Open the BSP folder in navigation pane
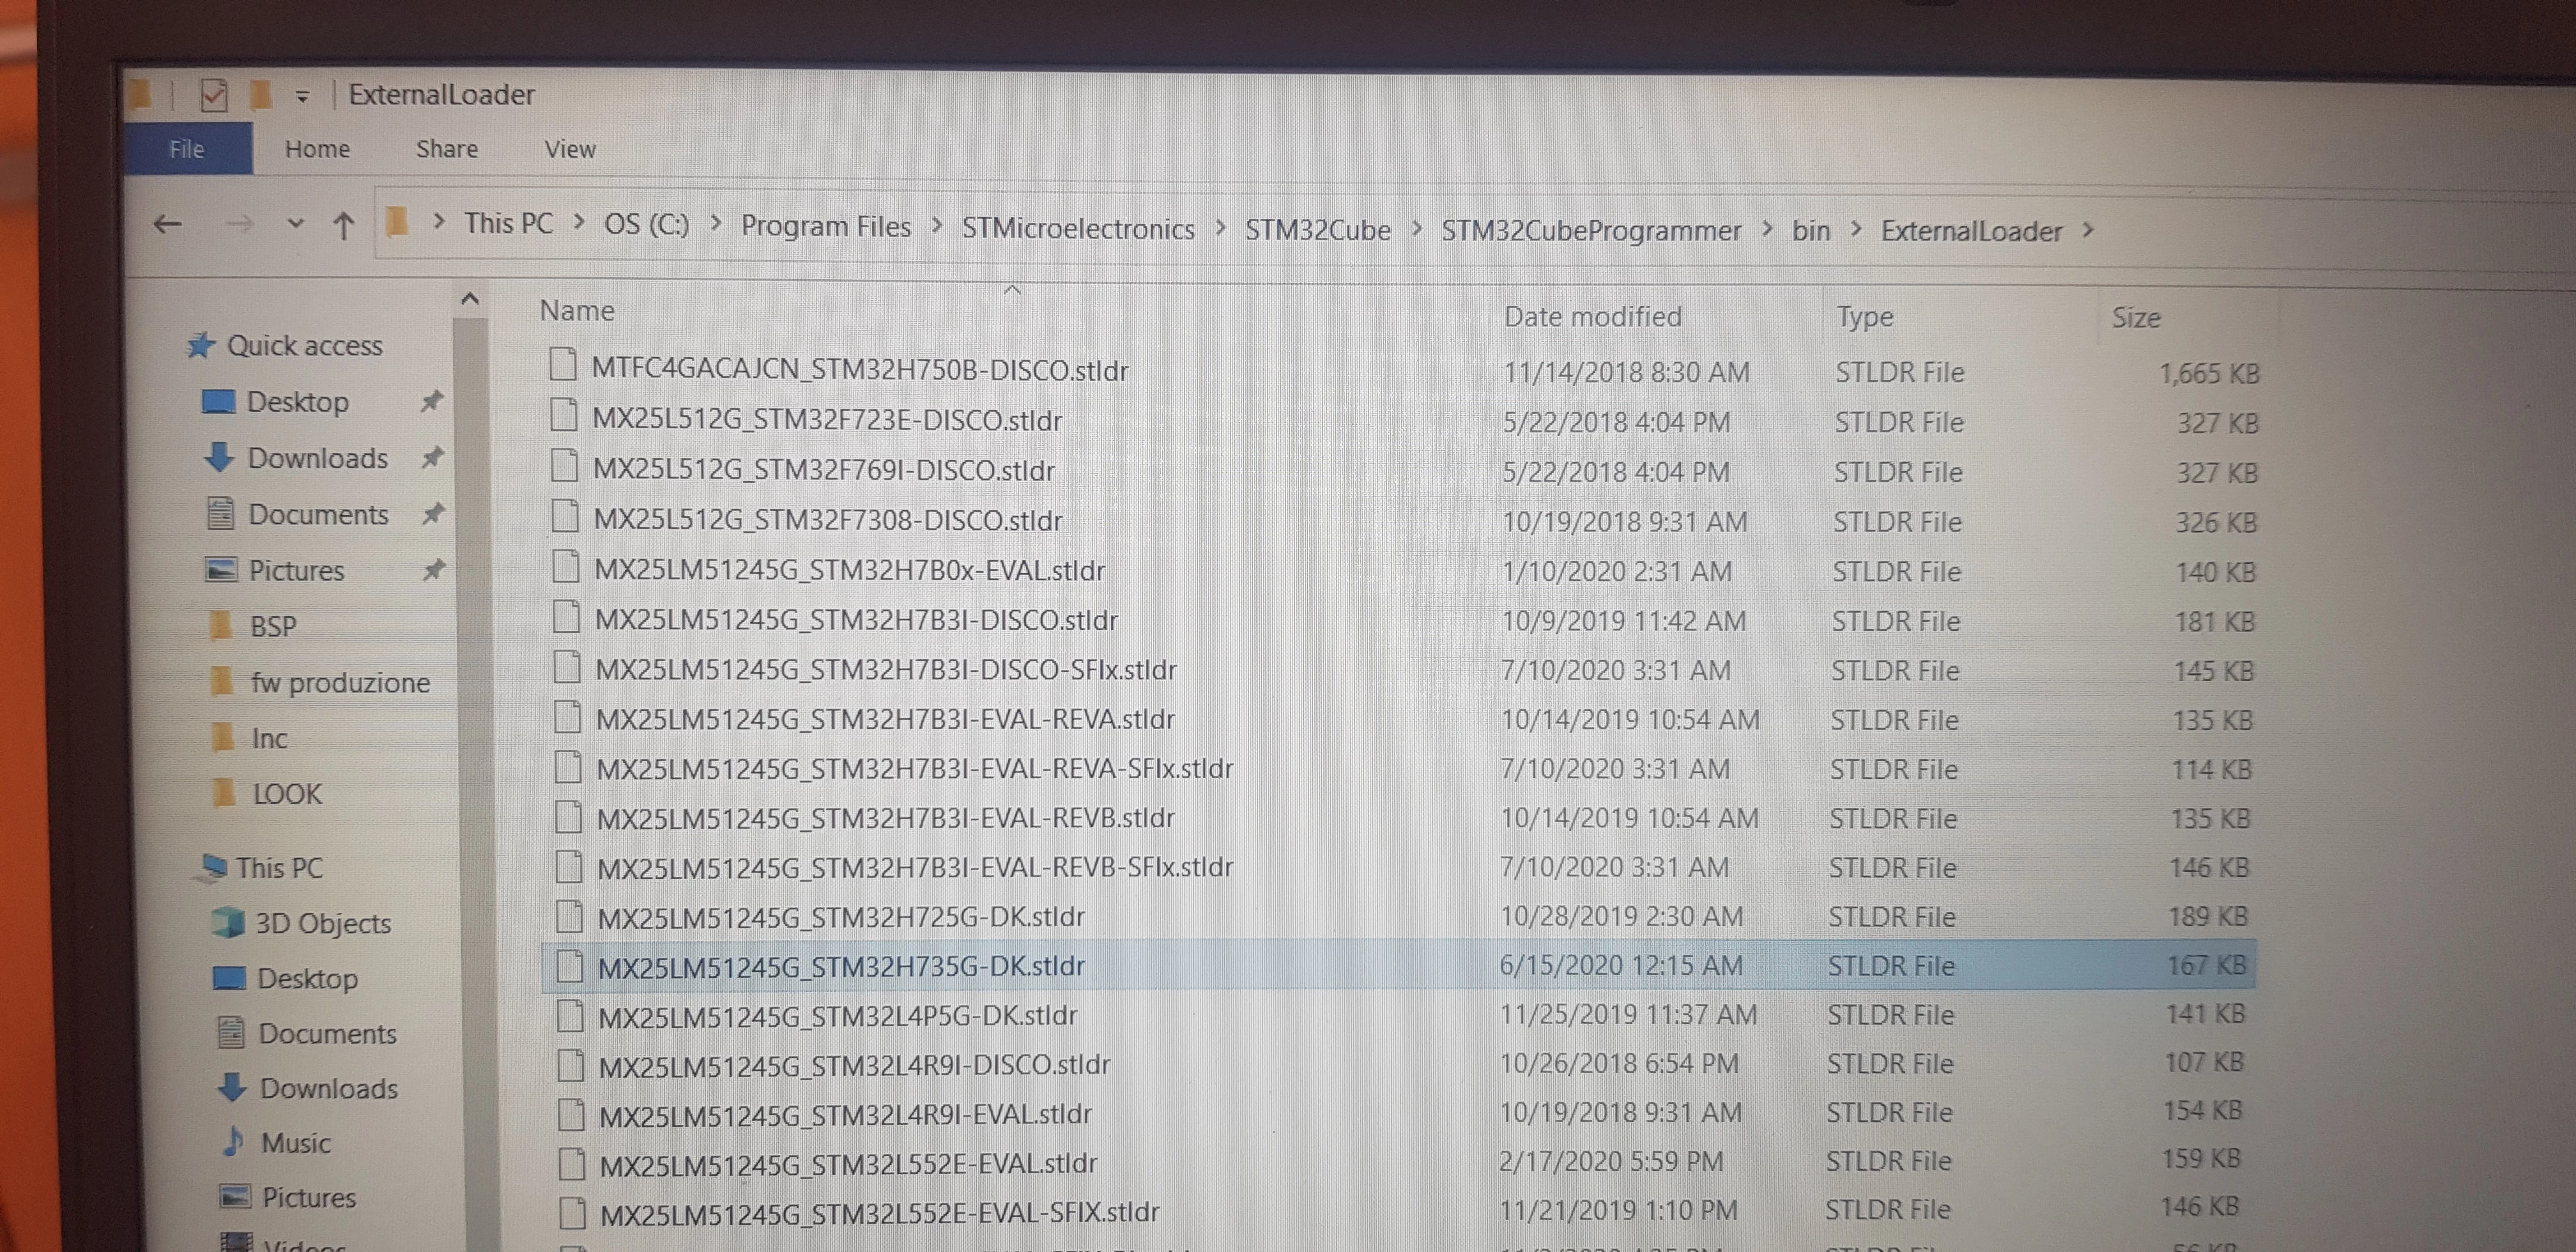 pos(253,626)
